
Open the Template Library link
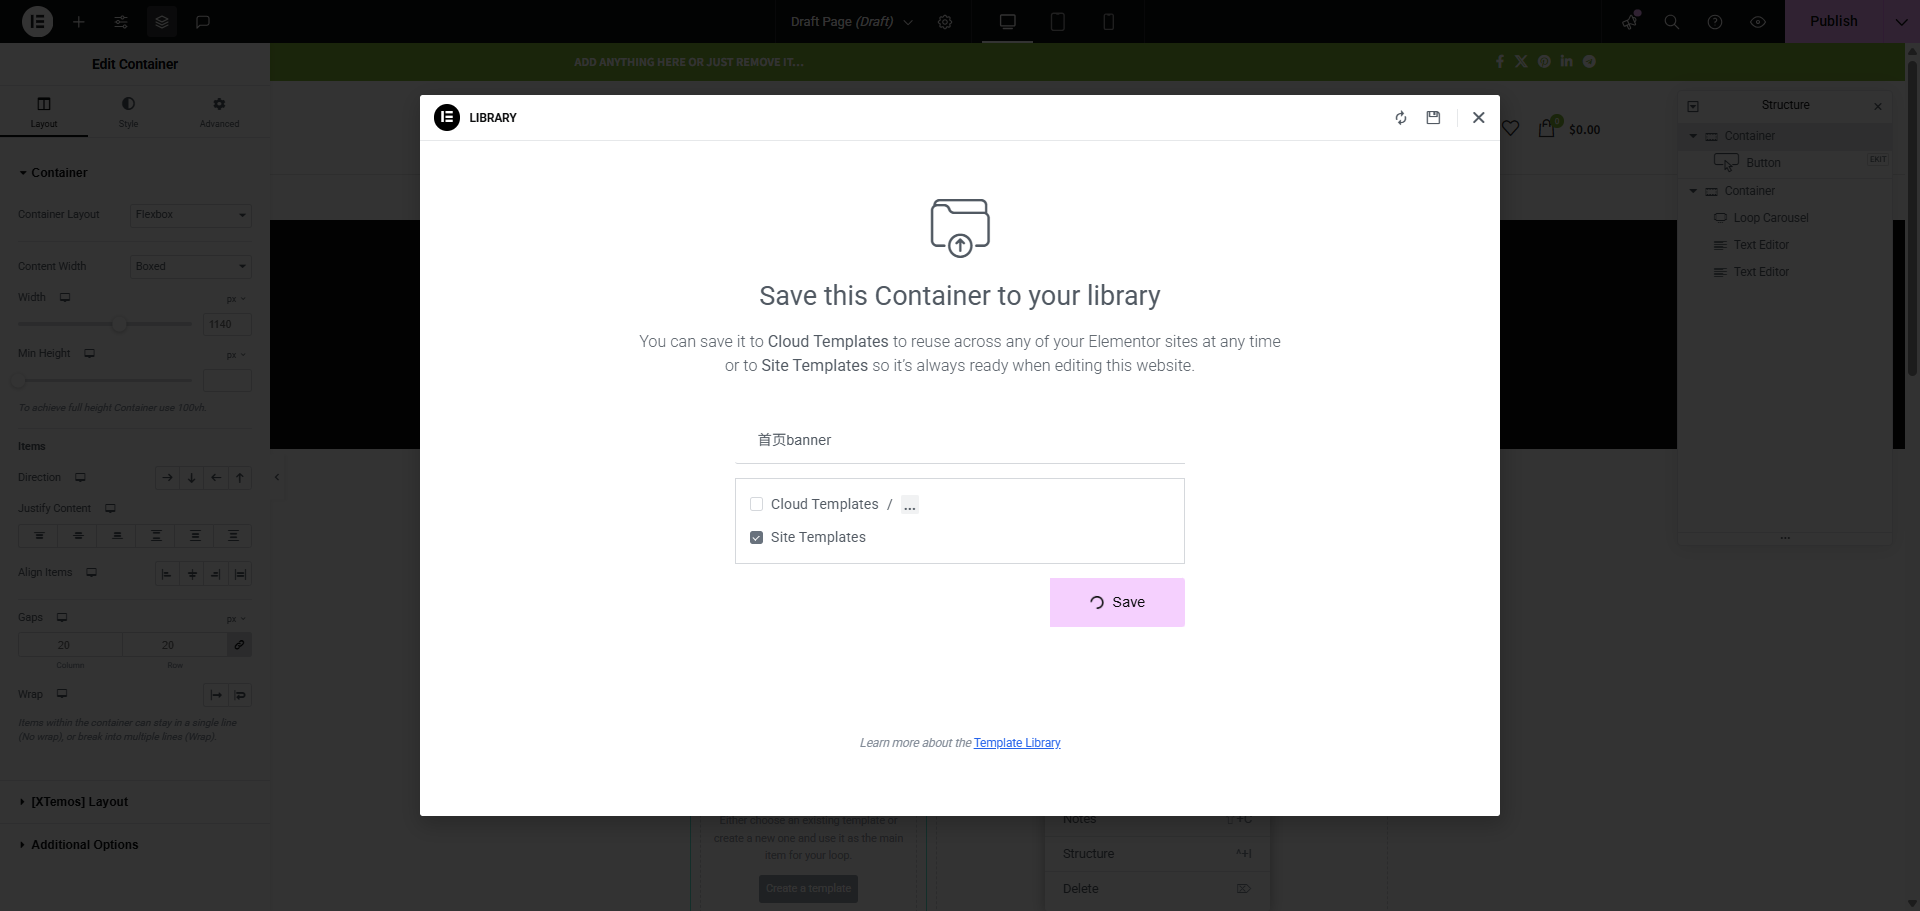(1017, 743)
